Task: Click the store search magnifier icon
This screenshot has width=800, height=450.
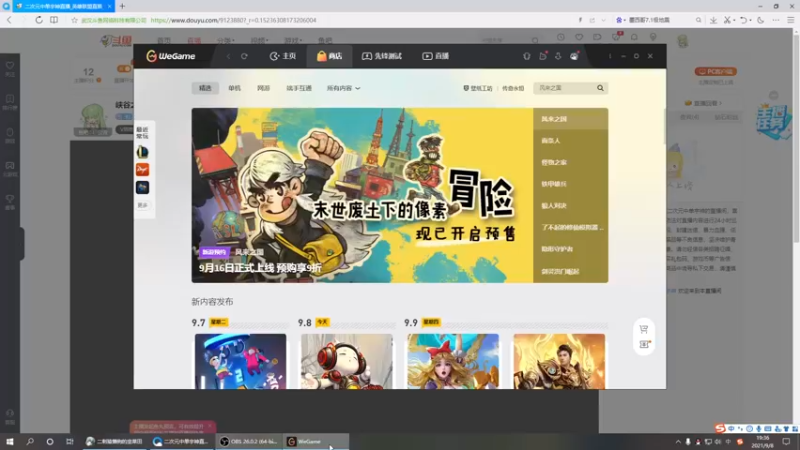Action: click(x=601, y=88)
